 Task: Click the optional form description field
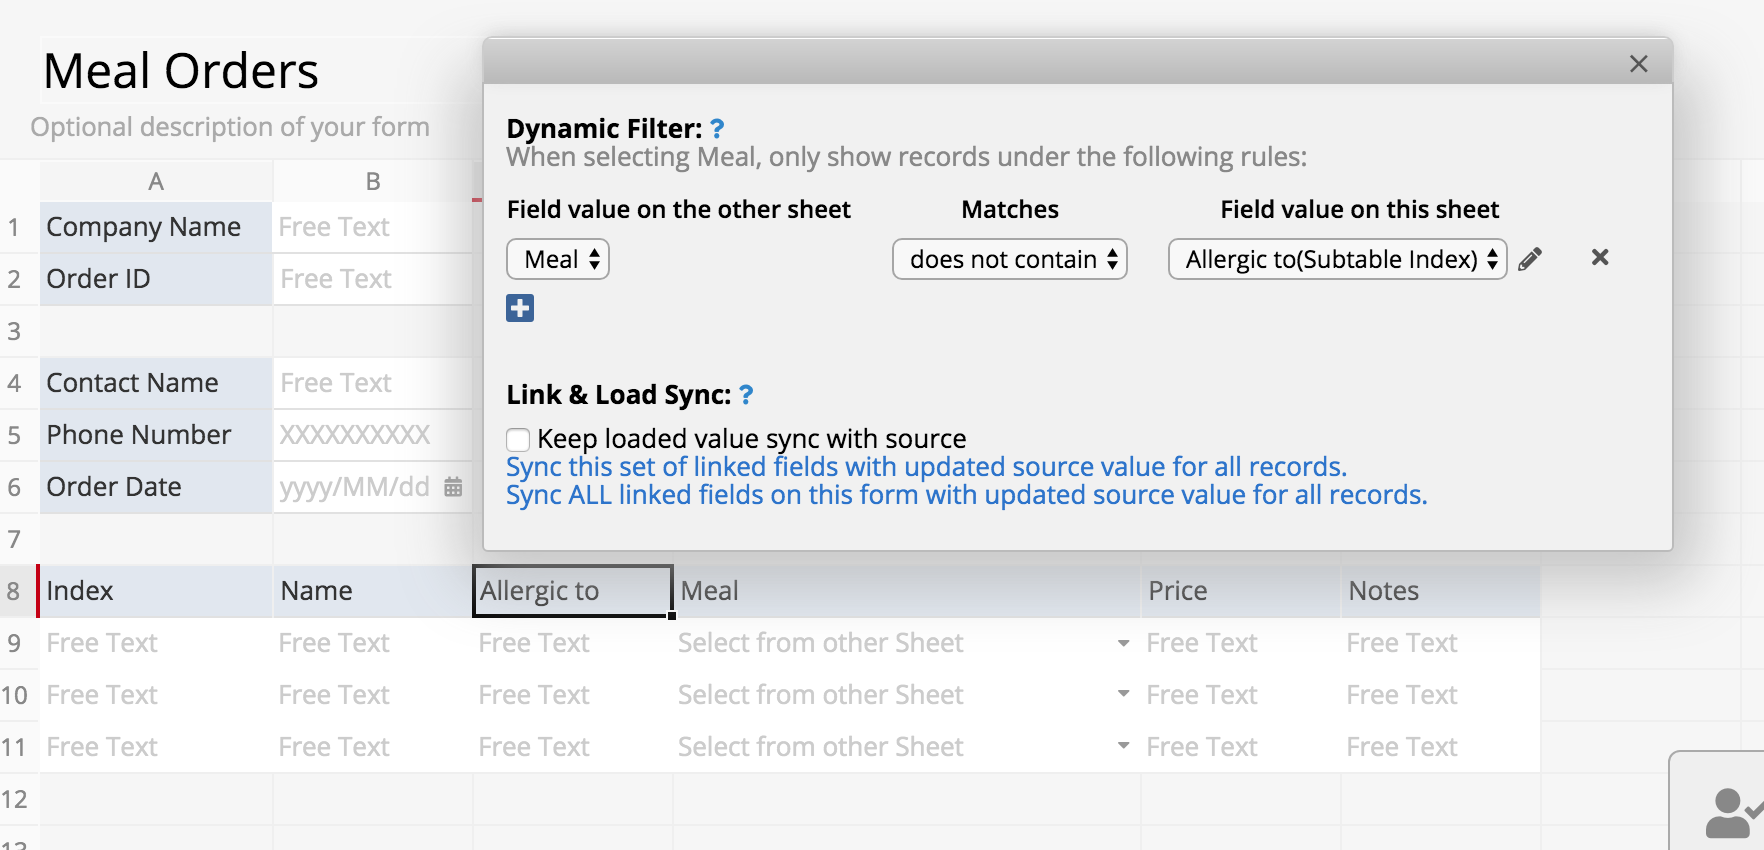click(230, 127)
